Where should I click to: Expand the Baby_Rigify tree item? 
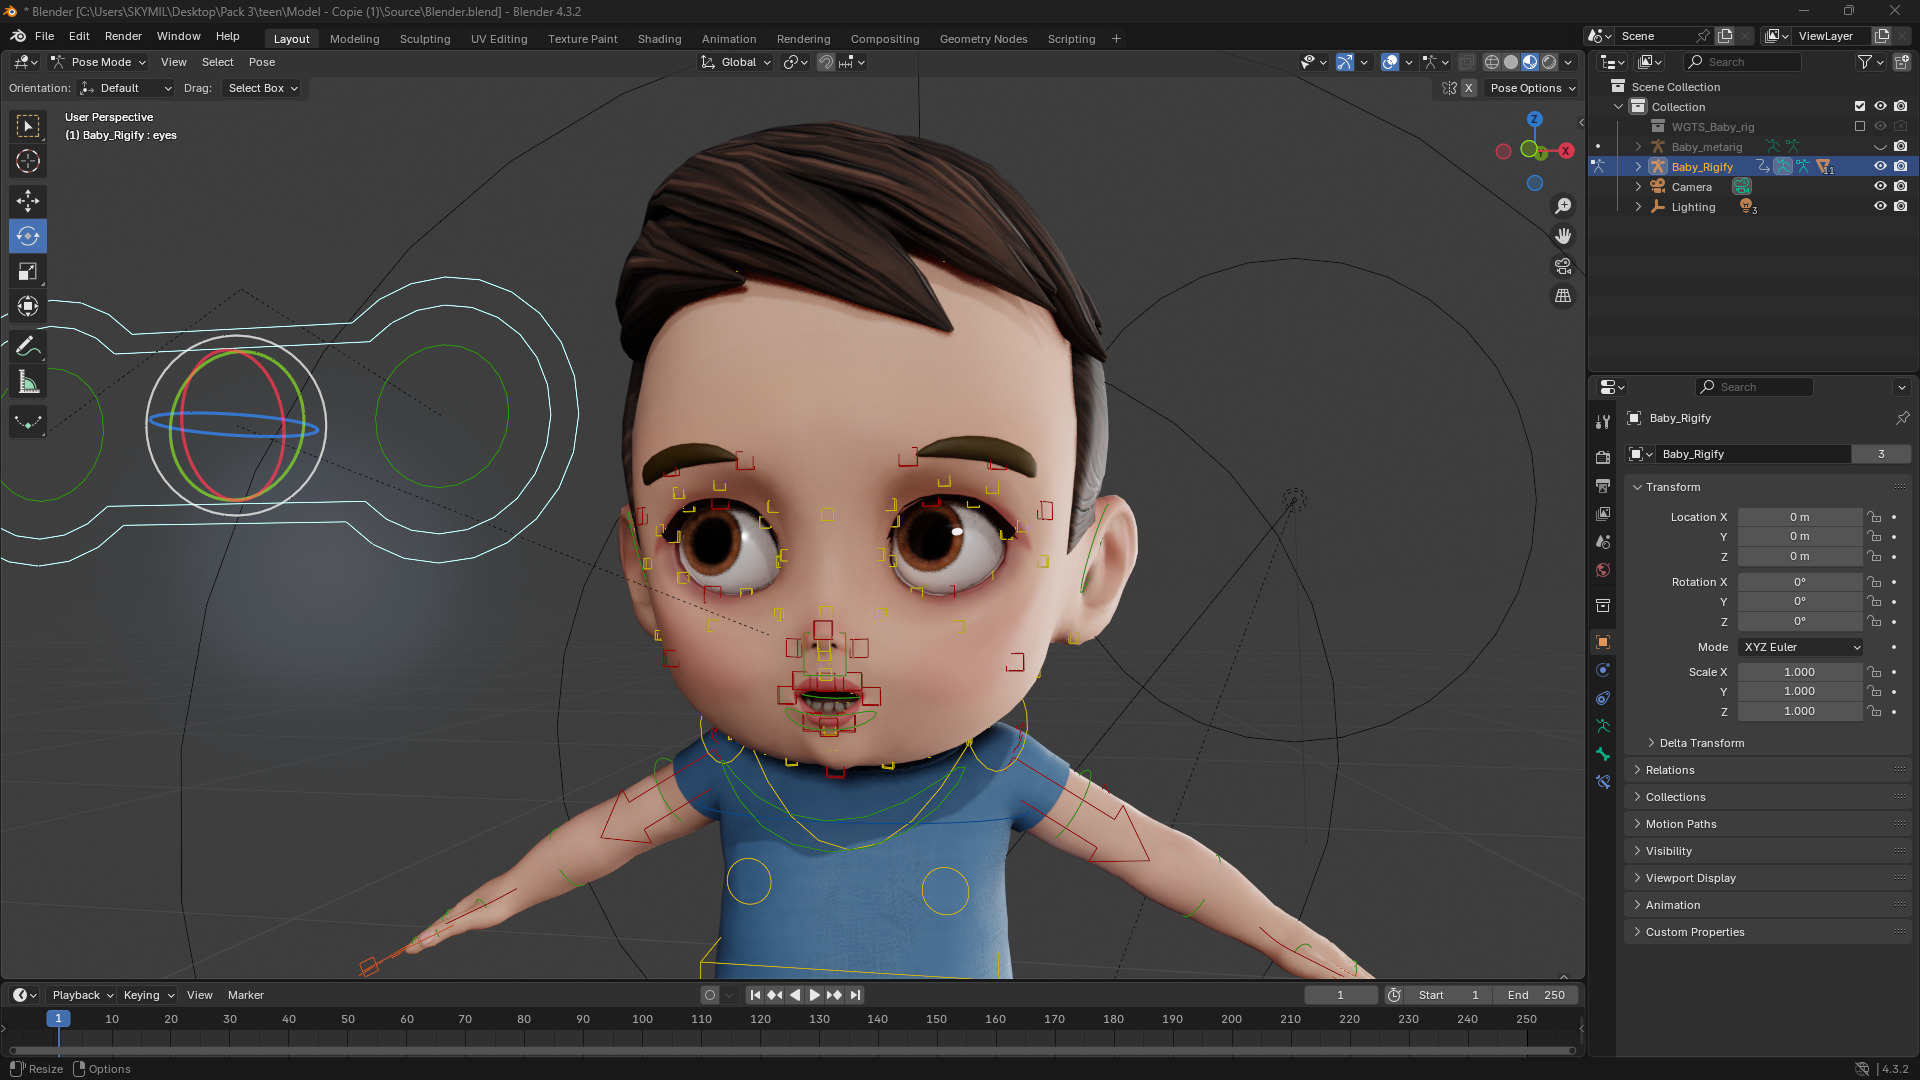click(1638, 167)
